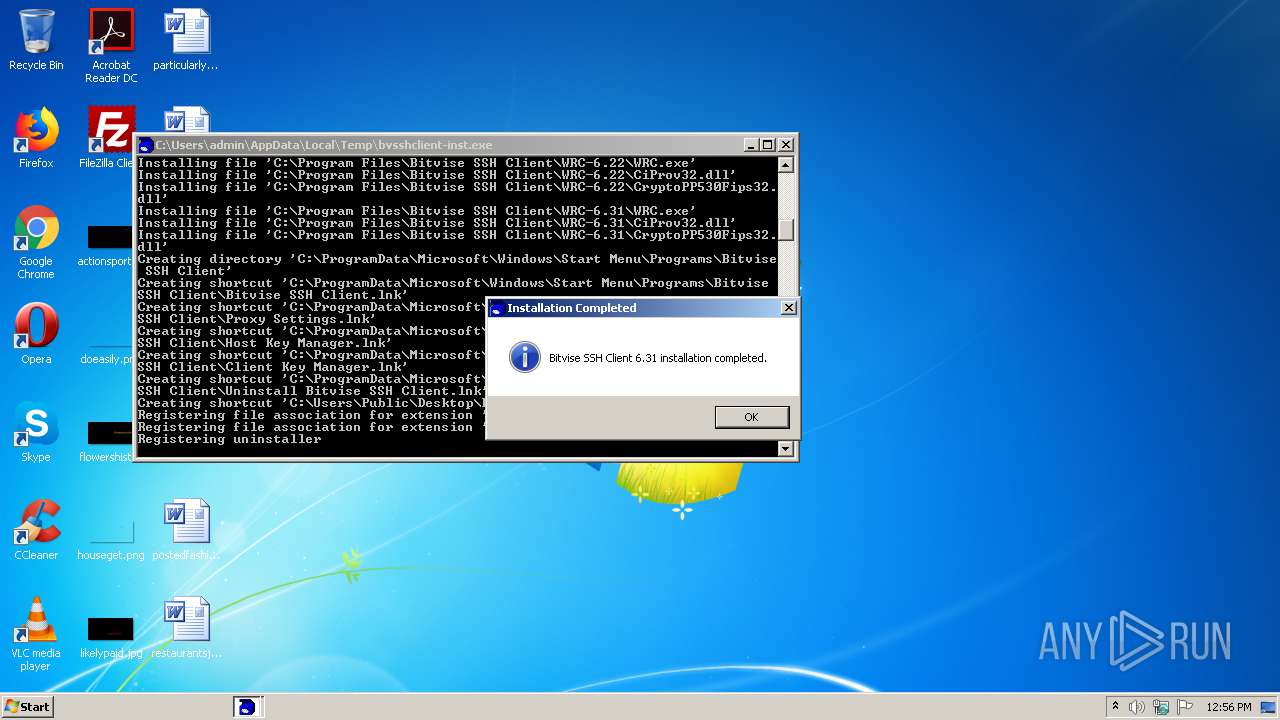Open Acrobat Reader DC desktop shortcut
1280x720 pixels.
click(111, 45)
